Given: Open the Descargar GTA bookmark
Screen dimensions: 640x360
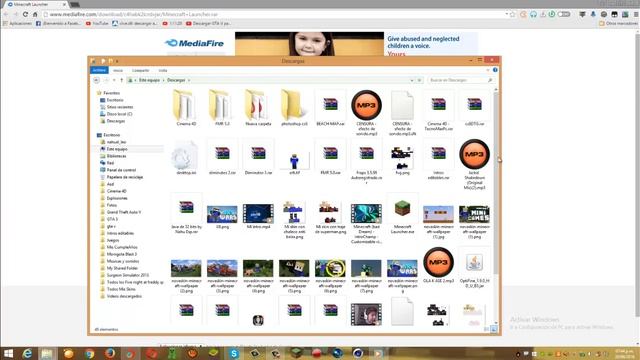Looking at the screenshot, I should [209, 24].
